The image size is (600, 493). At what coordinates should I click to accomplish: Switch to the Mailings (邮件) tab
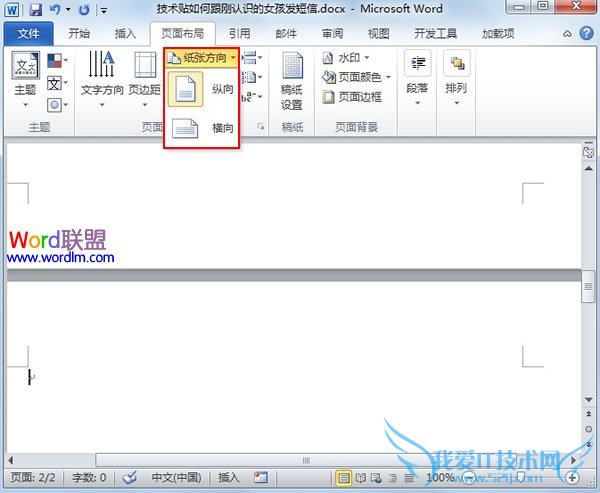coord(286,34)
